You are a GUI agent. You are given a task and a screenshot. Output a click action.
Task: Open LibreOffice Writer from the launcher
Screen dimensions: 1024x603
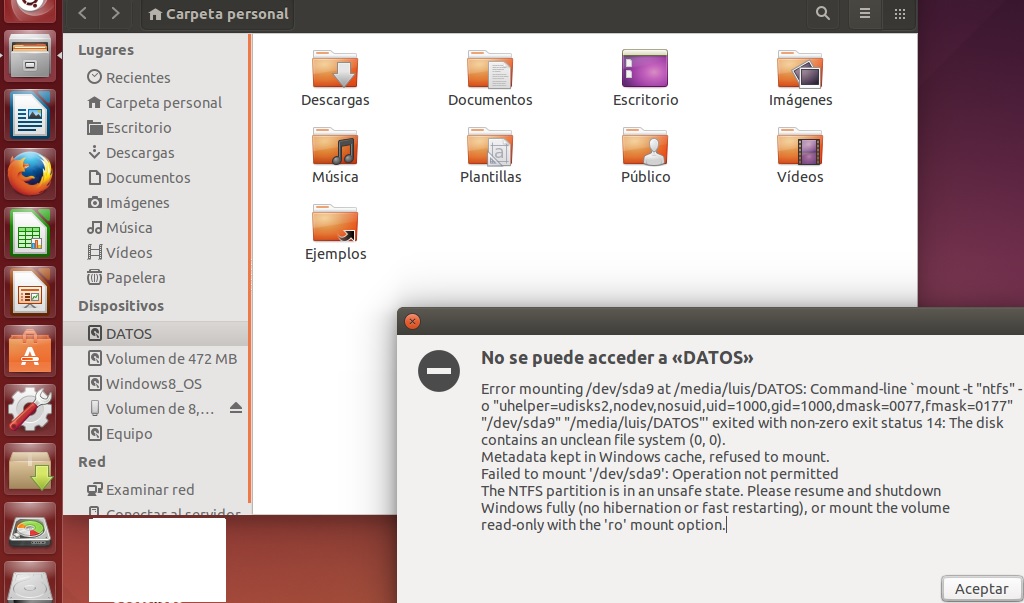29,116
